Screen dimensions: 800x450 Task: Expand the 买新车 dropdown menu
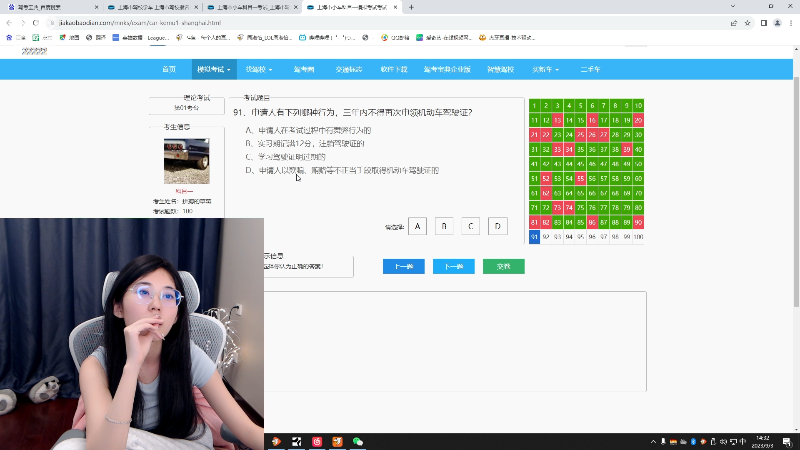click(545, 69)
